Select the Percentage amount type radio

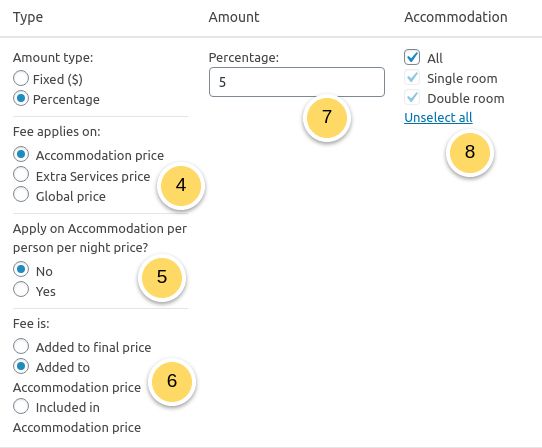pos(21,99)
